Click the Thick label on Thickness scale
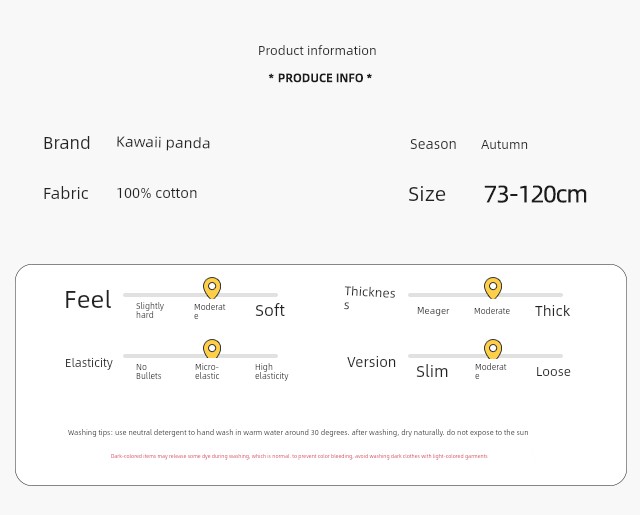The width and height of the screenshot is (640, 515). coord(552,311)
